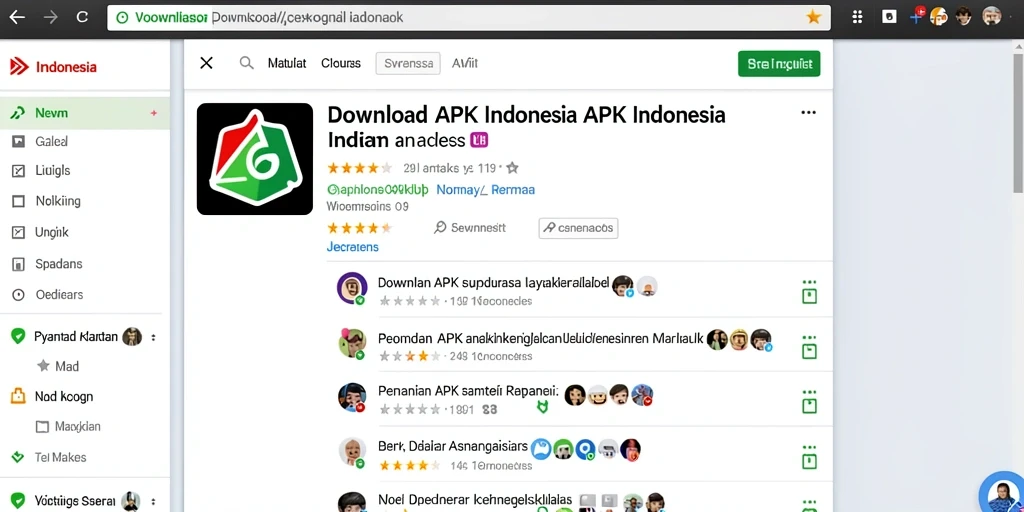Open the Penanian APK samtelï listing
1024x512 pixels.
point(468,391)
